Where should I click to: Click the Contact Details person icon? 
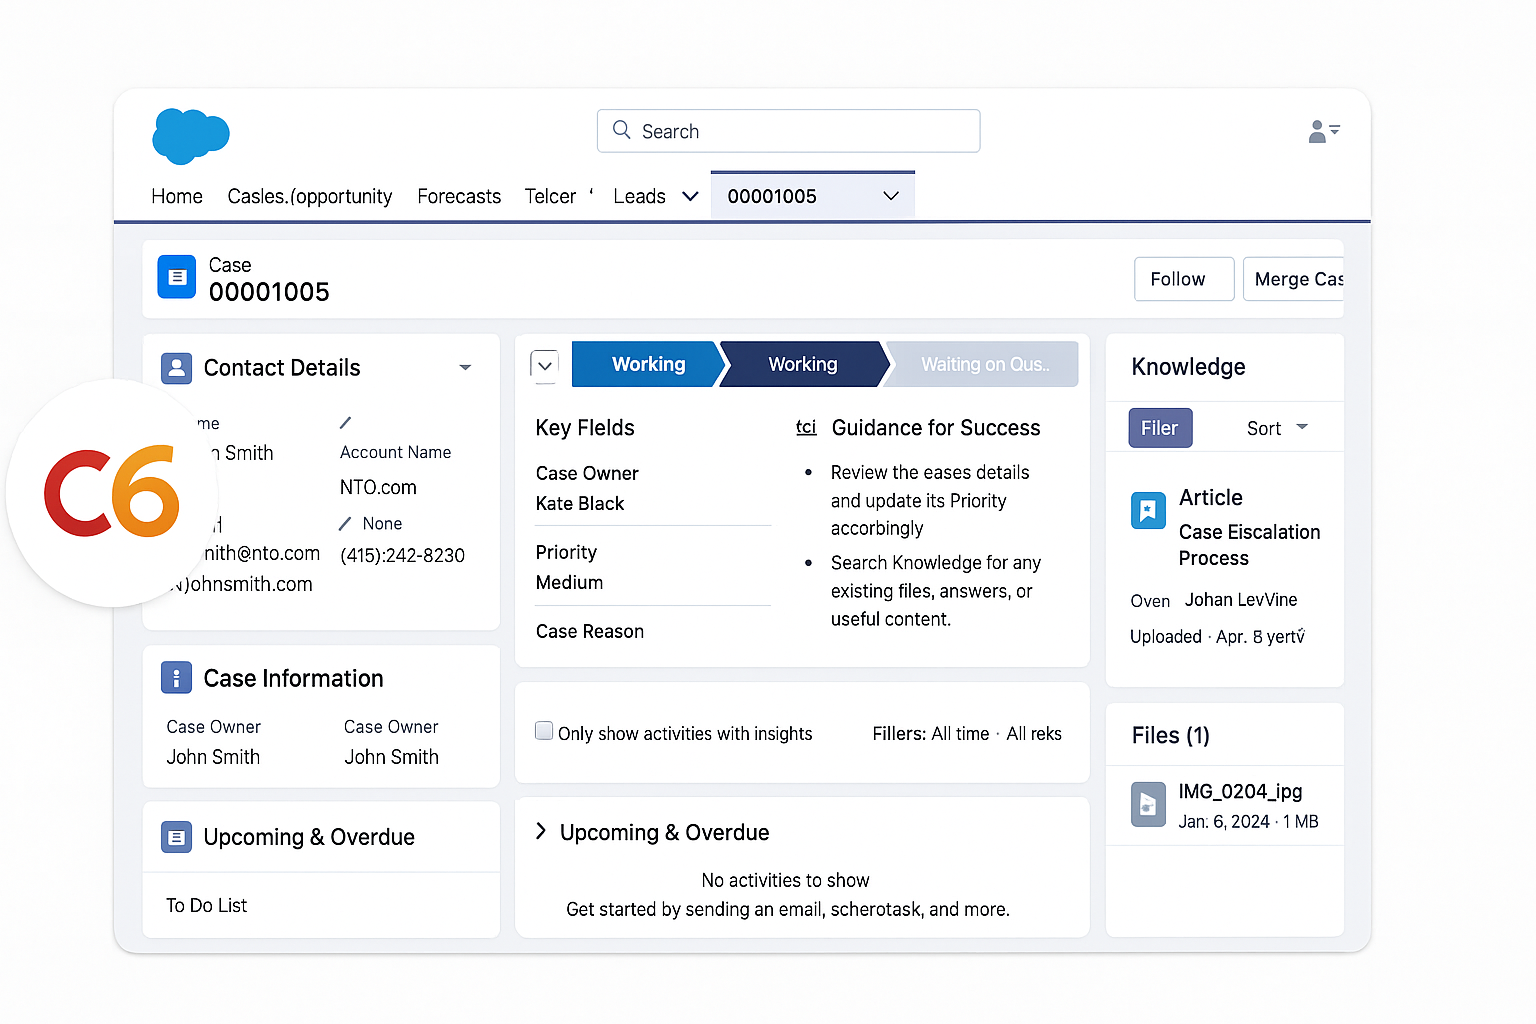coord(177,368)
